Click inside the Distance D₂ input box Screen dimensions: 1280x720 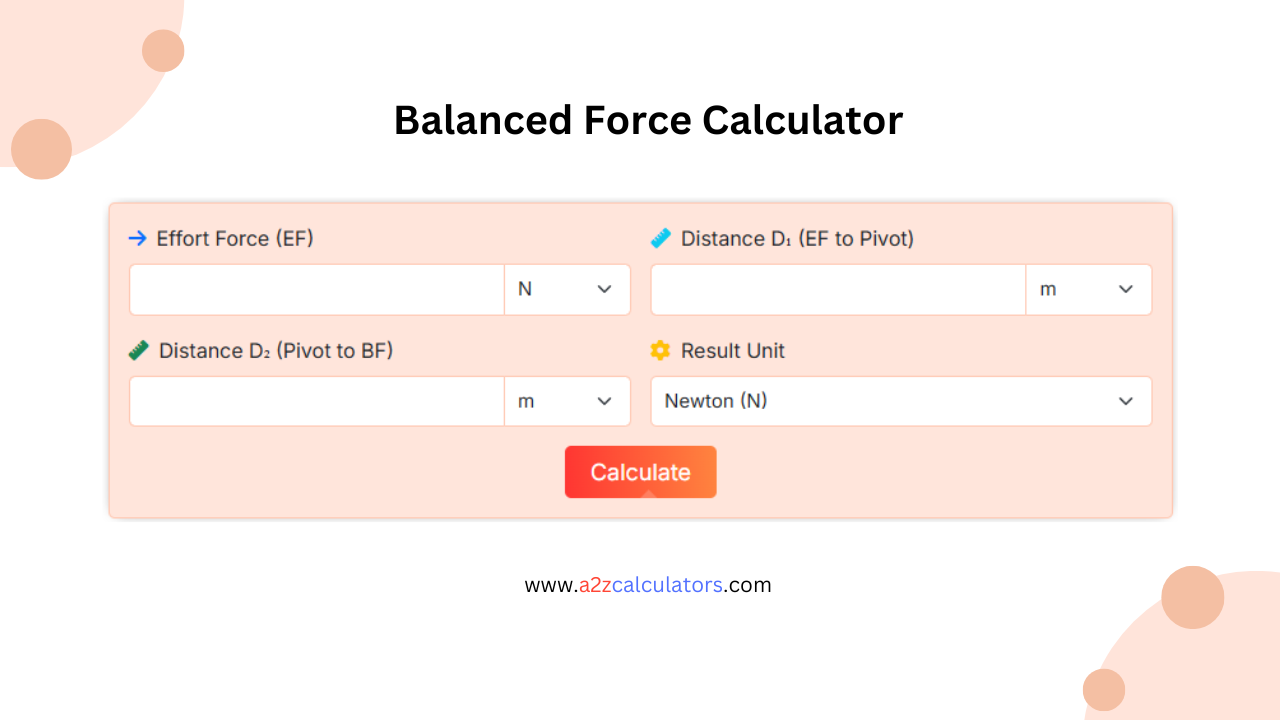pos(316,401)
